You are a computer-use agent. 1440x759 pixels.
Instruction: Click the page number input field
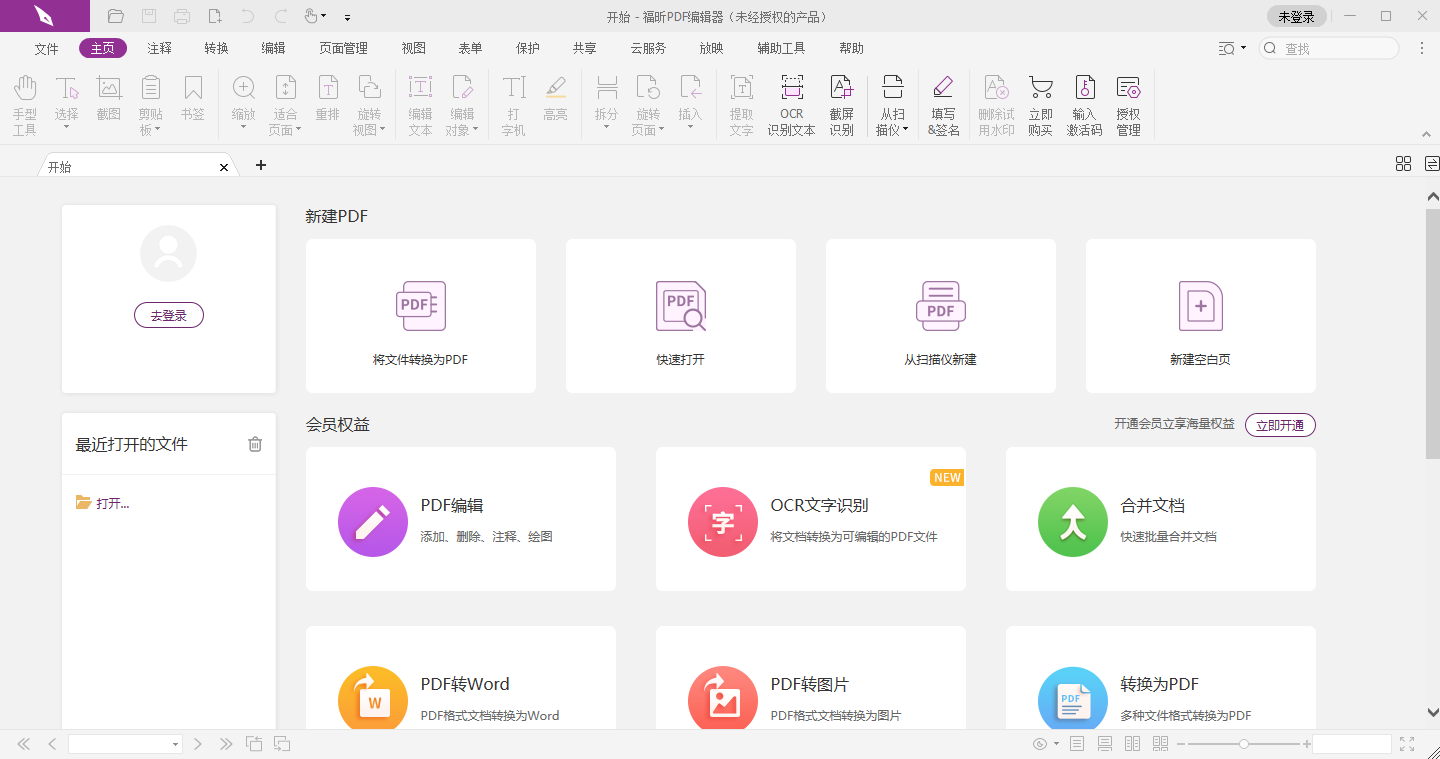pos(120,743)
